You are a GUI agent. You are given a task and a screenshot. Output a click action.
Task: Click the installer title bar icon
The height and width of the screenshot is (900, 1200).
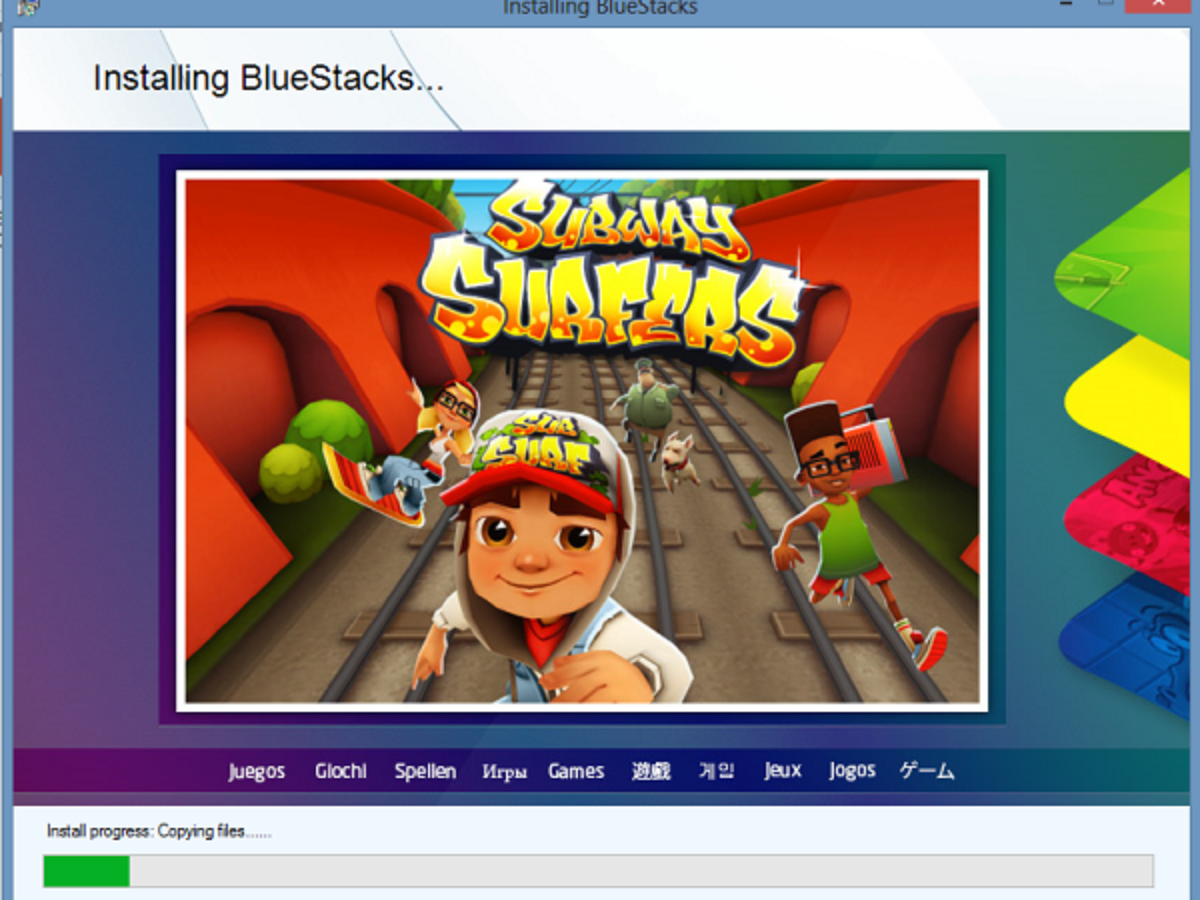coord(27,6)
